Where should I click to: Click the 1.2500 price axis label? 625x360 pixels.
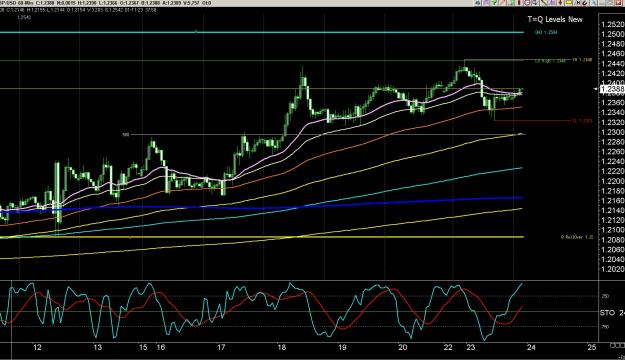613,34
